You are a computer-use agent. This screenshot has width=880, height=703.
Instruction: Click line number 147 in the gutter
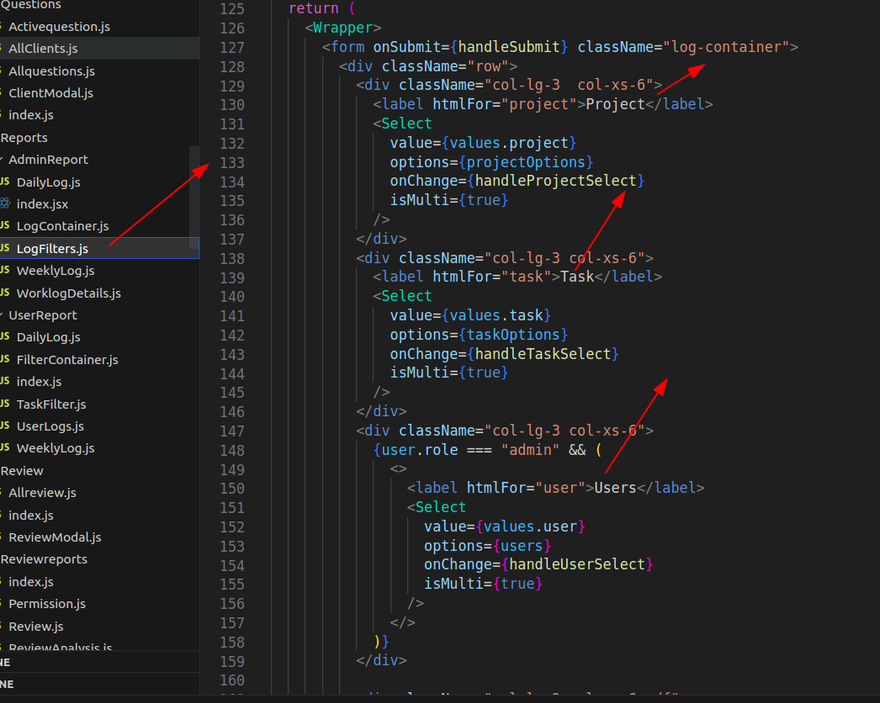231,431
